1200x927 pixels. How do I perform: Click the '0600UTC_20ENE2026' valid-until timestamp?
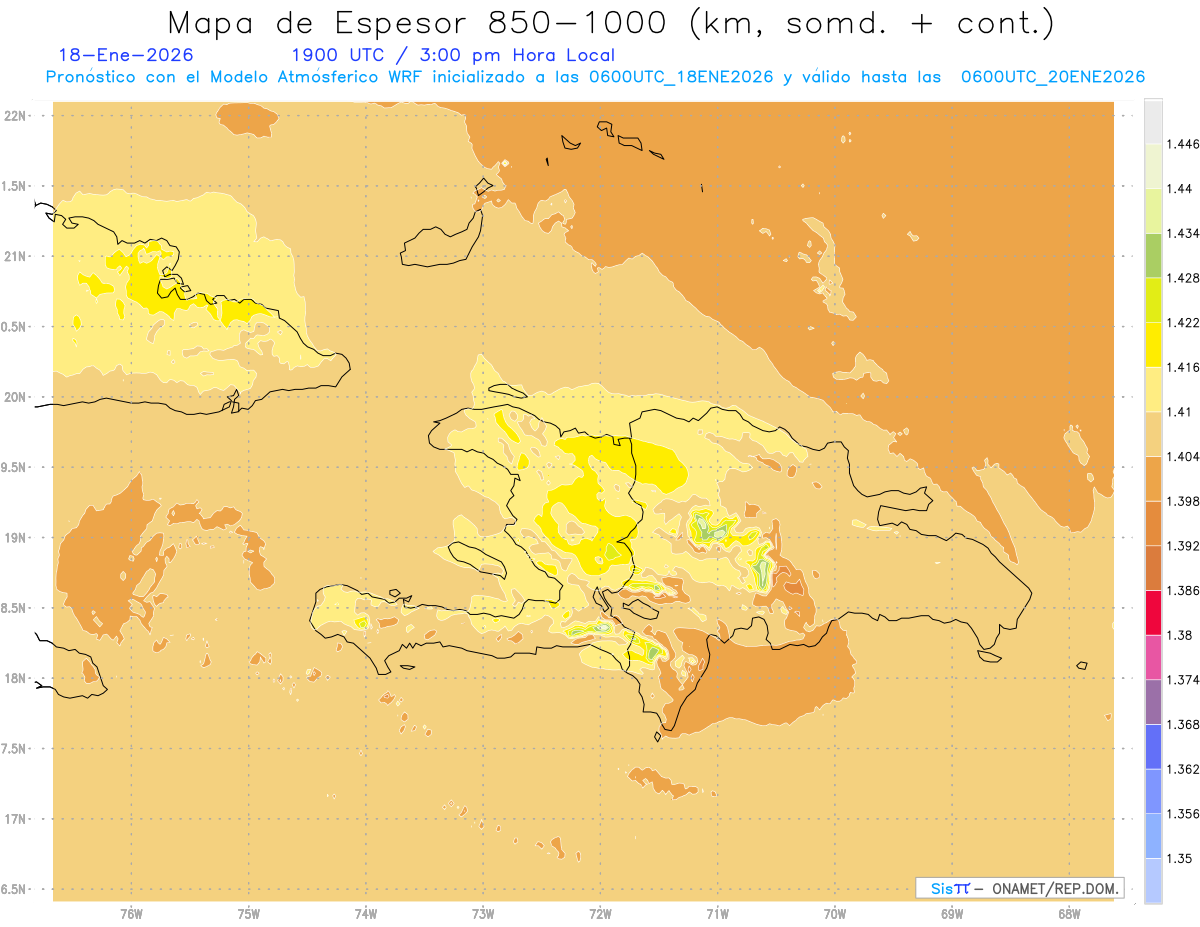tap(1053, 77)
